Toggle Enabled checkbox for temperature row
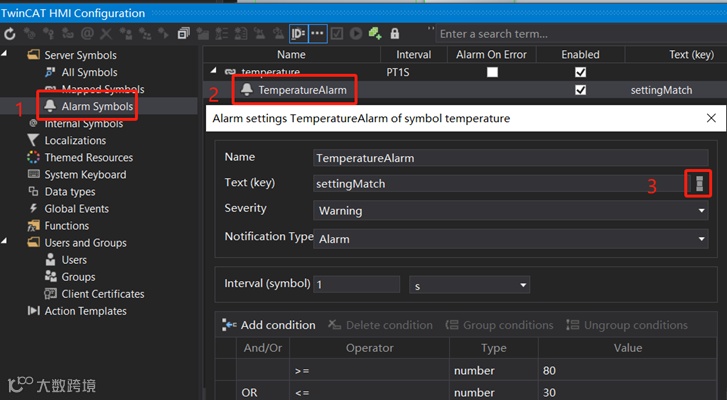 tap(580, 72)
